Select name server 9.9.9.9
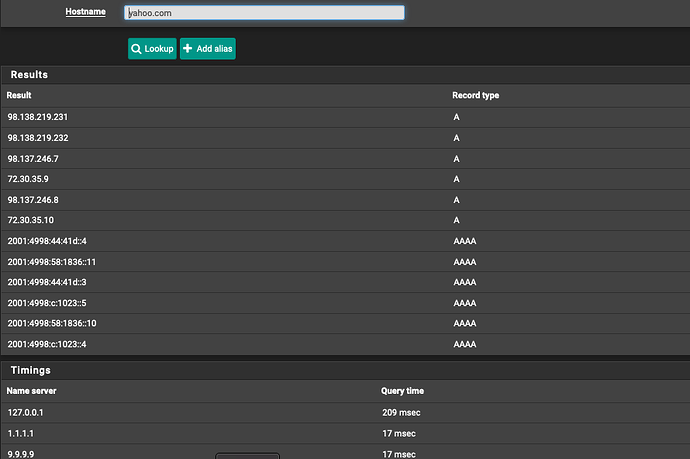Screen dimensions: 690x459 21,454
